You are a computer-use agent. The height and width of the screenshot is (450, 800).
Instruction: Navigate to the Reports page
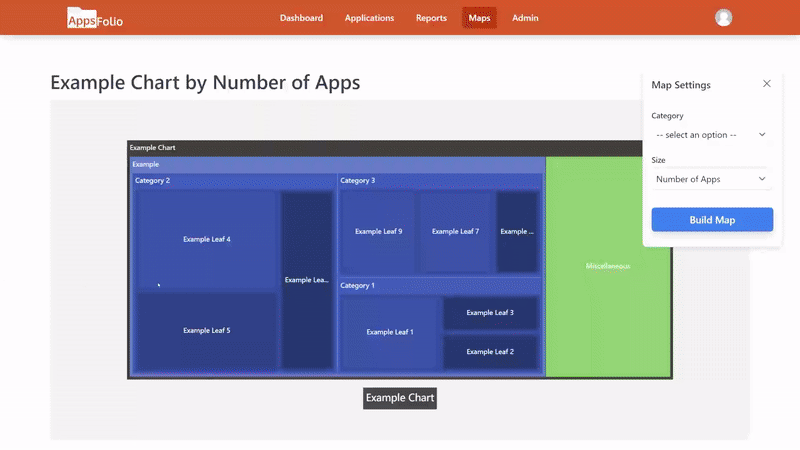coord(431,18)
